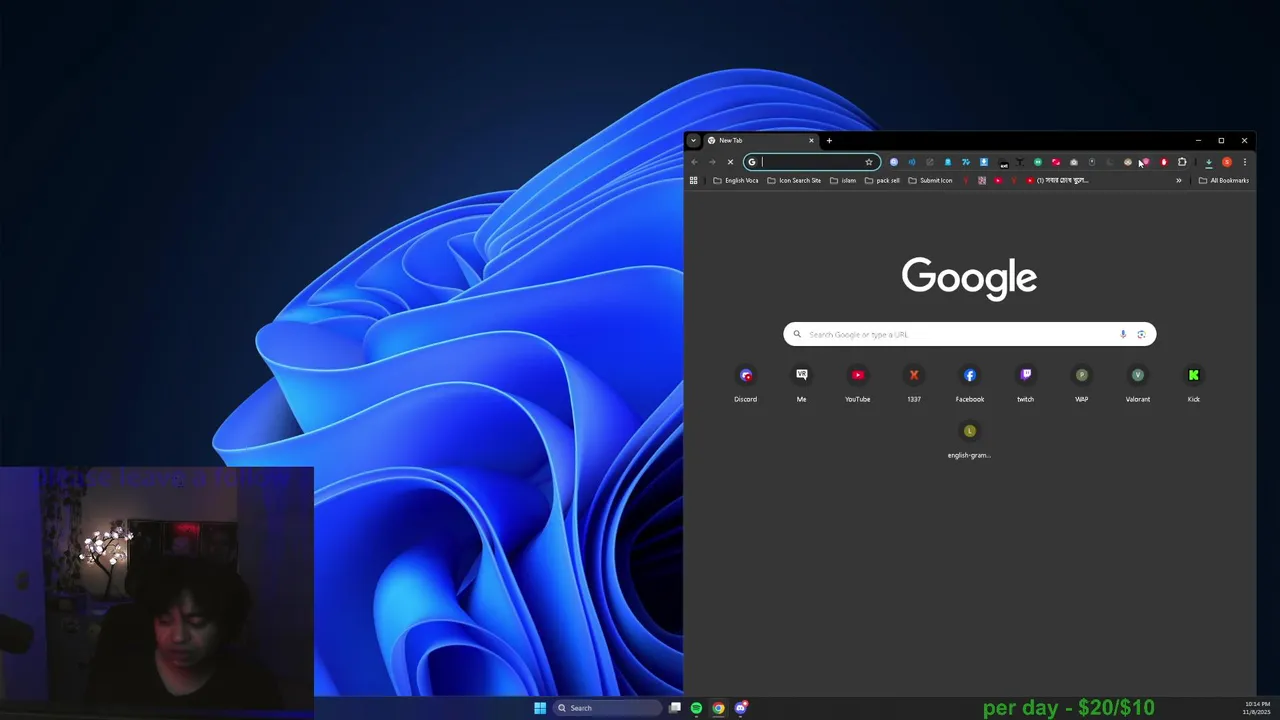Open the YouTube shortcut tile

(x=857, y=384)
